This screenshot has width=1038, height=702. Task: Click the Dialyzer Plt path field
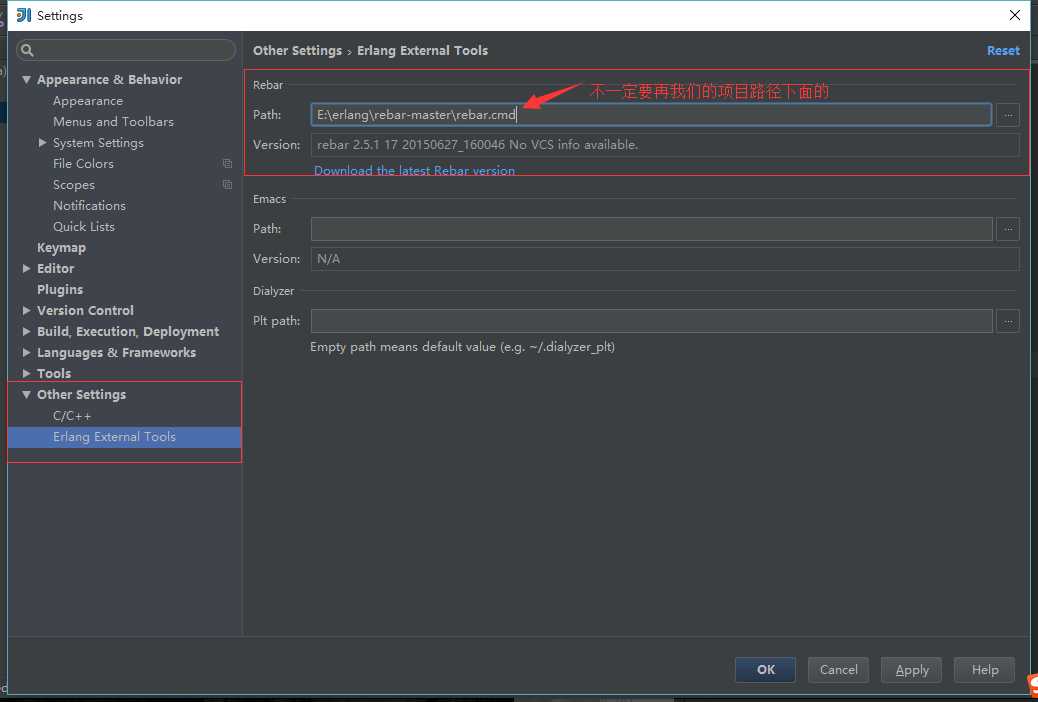(651, 321)
